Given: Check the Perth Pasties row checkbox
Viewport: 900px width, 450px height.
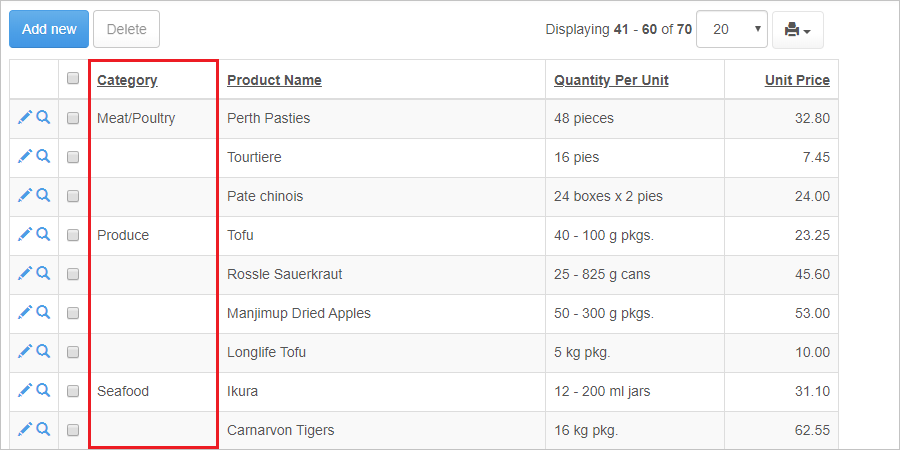Looking at the screenshot, I should (x=73, y=118).
